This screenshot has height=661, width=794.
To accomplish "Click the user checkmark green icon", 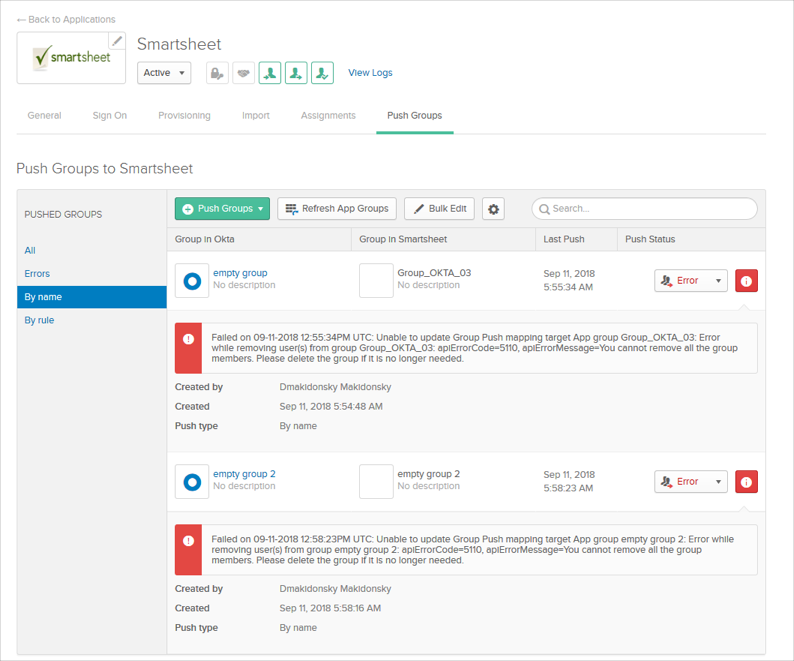I will (x=322, y=73).
